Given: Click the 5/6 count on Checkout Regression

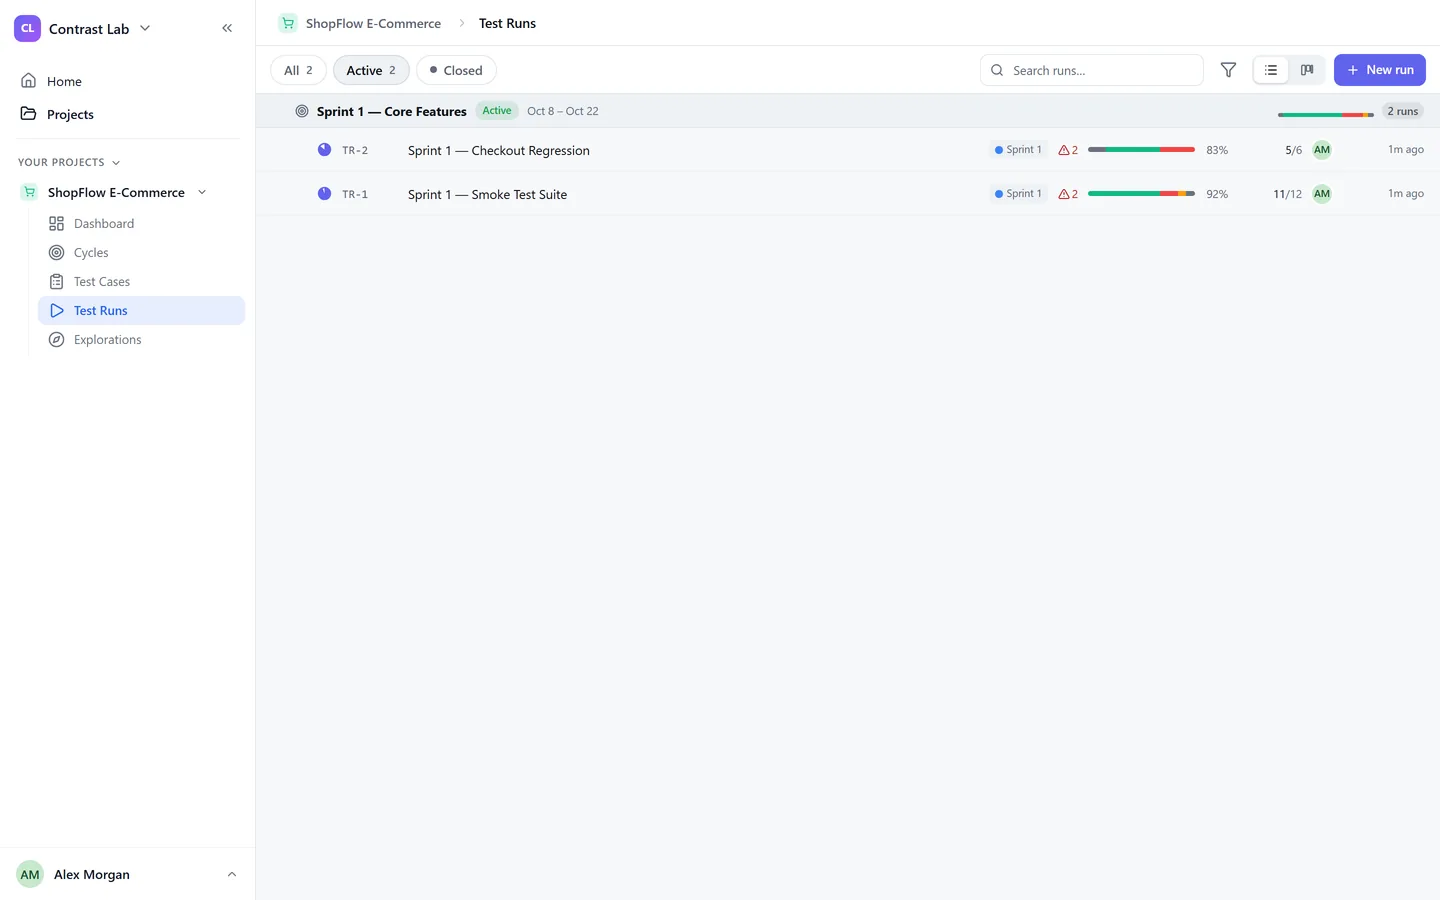Looking at the screenshot, I should (1293, 150).
